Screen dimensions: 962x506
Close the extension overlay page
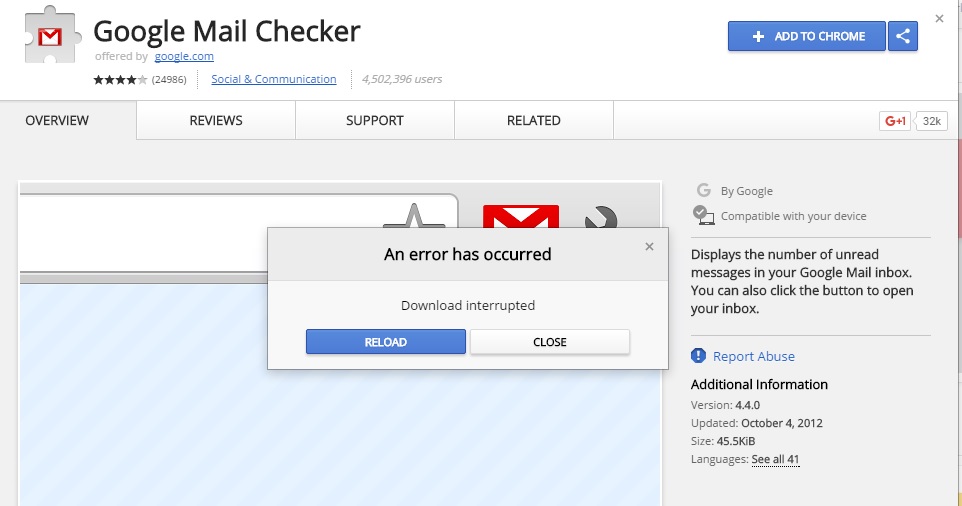point(939,18)
